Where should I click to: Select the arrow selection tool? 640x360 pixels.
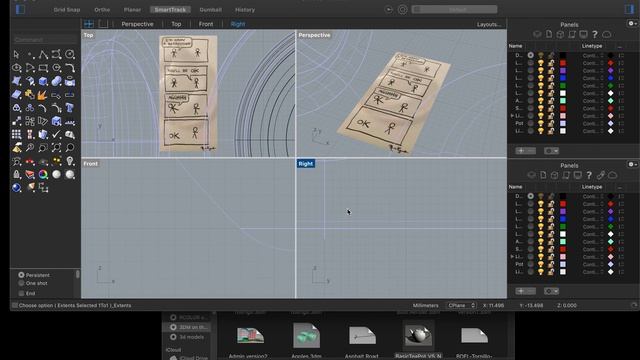point(16,54)
